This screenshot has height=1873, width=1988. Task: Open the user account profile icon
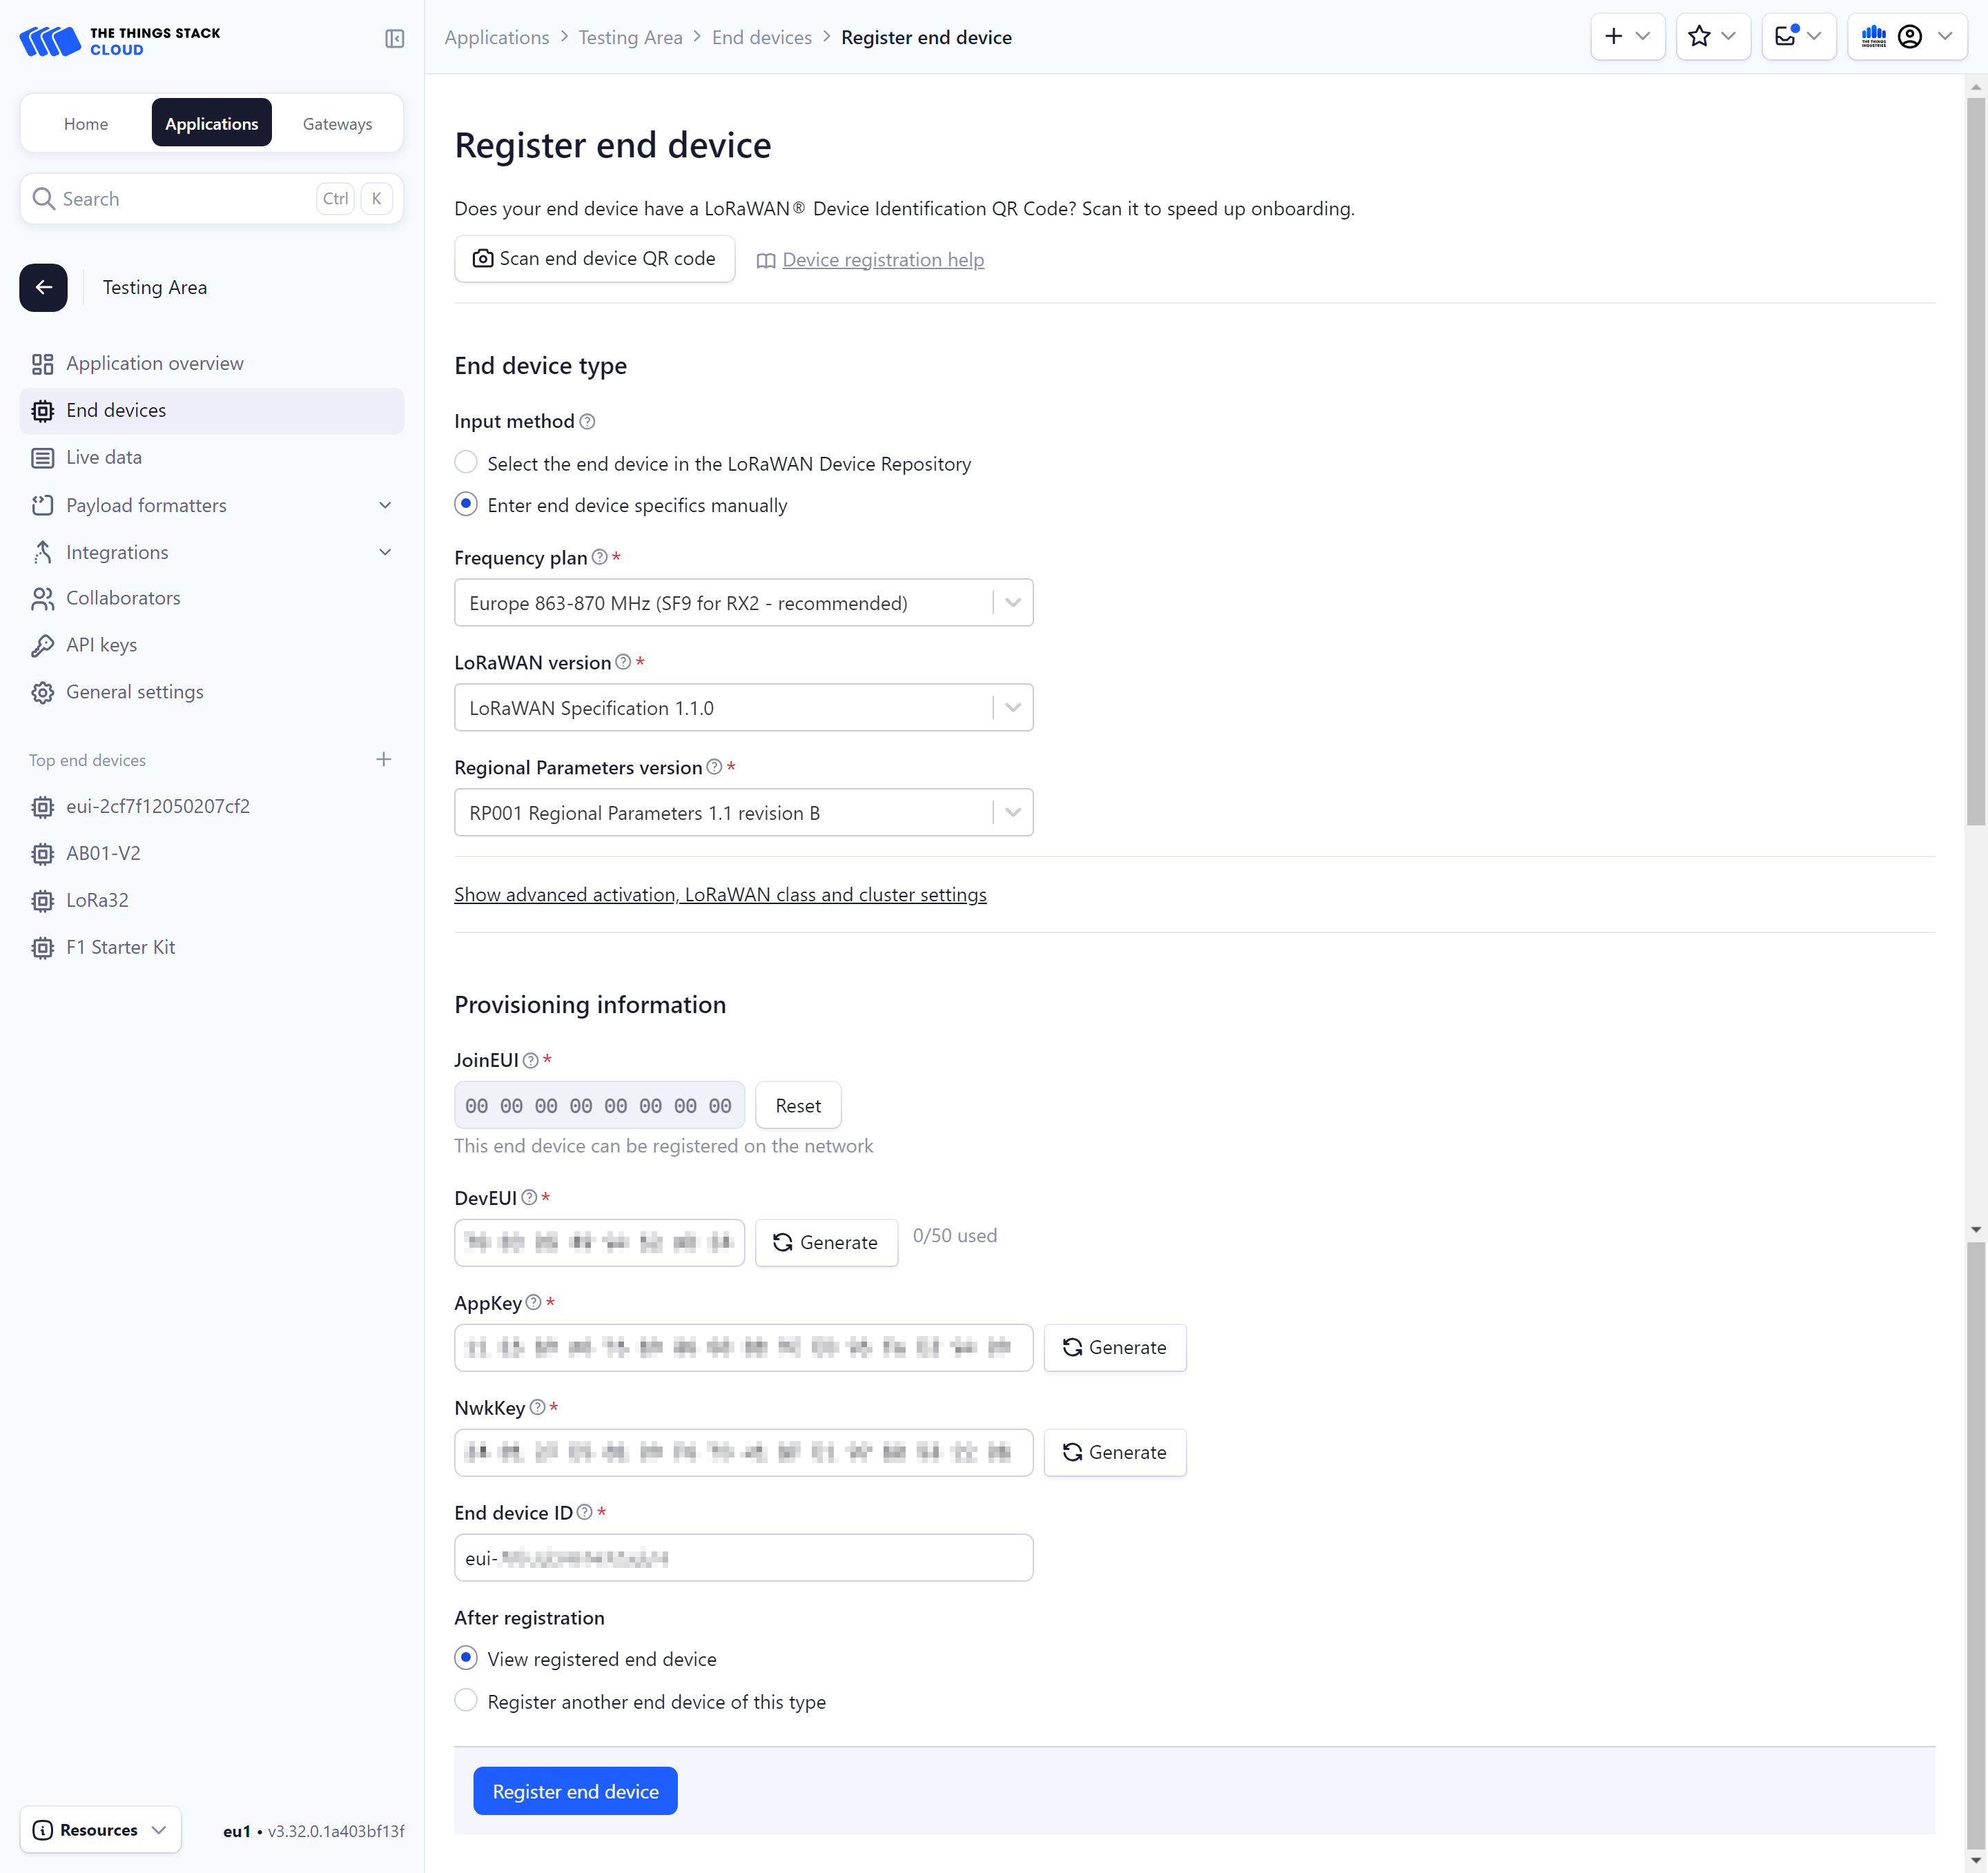pyautogui.click(x=1910, y=37)
